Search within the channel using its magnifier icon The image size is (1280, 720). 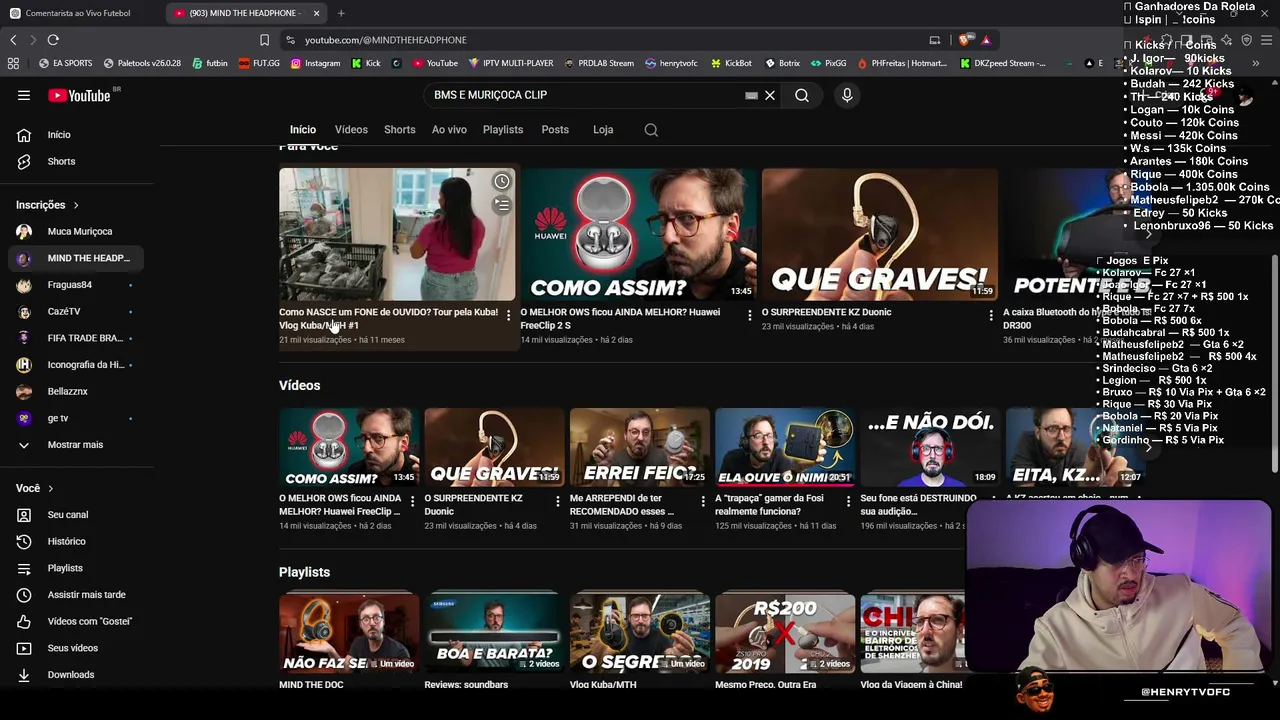(651, 130)
